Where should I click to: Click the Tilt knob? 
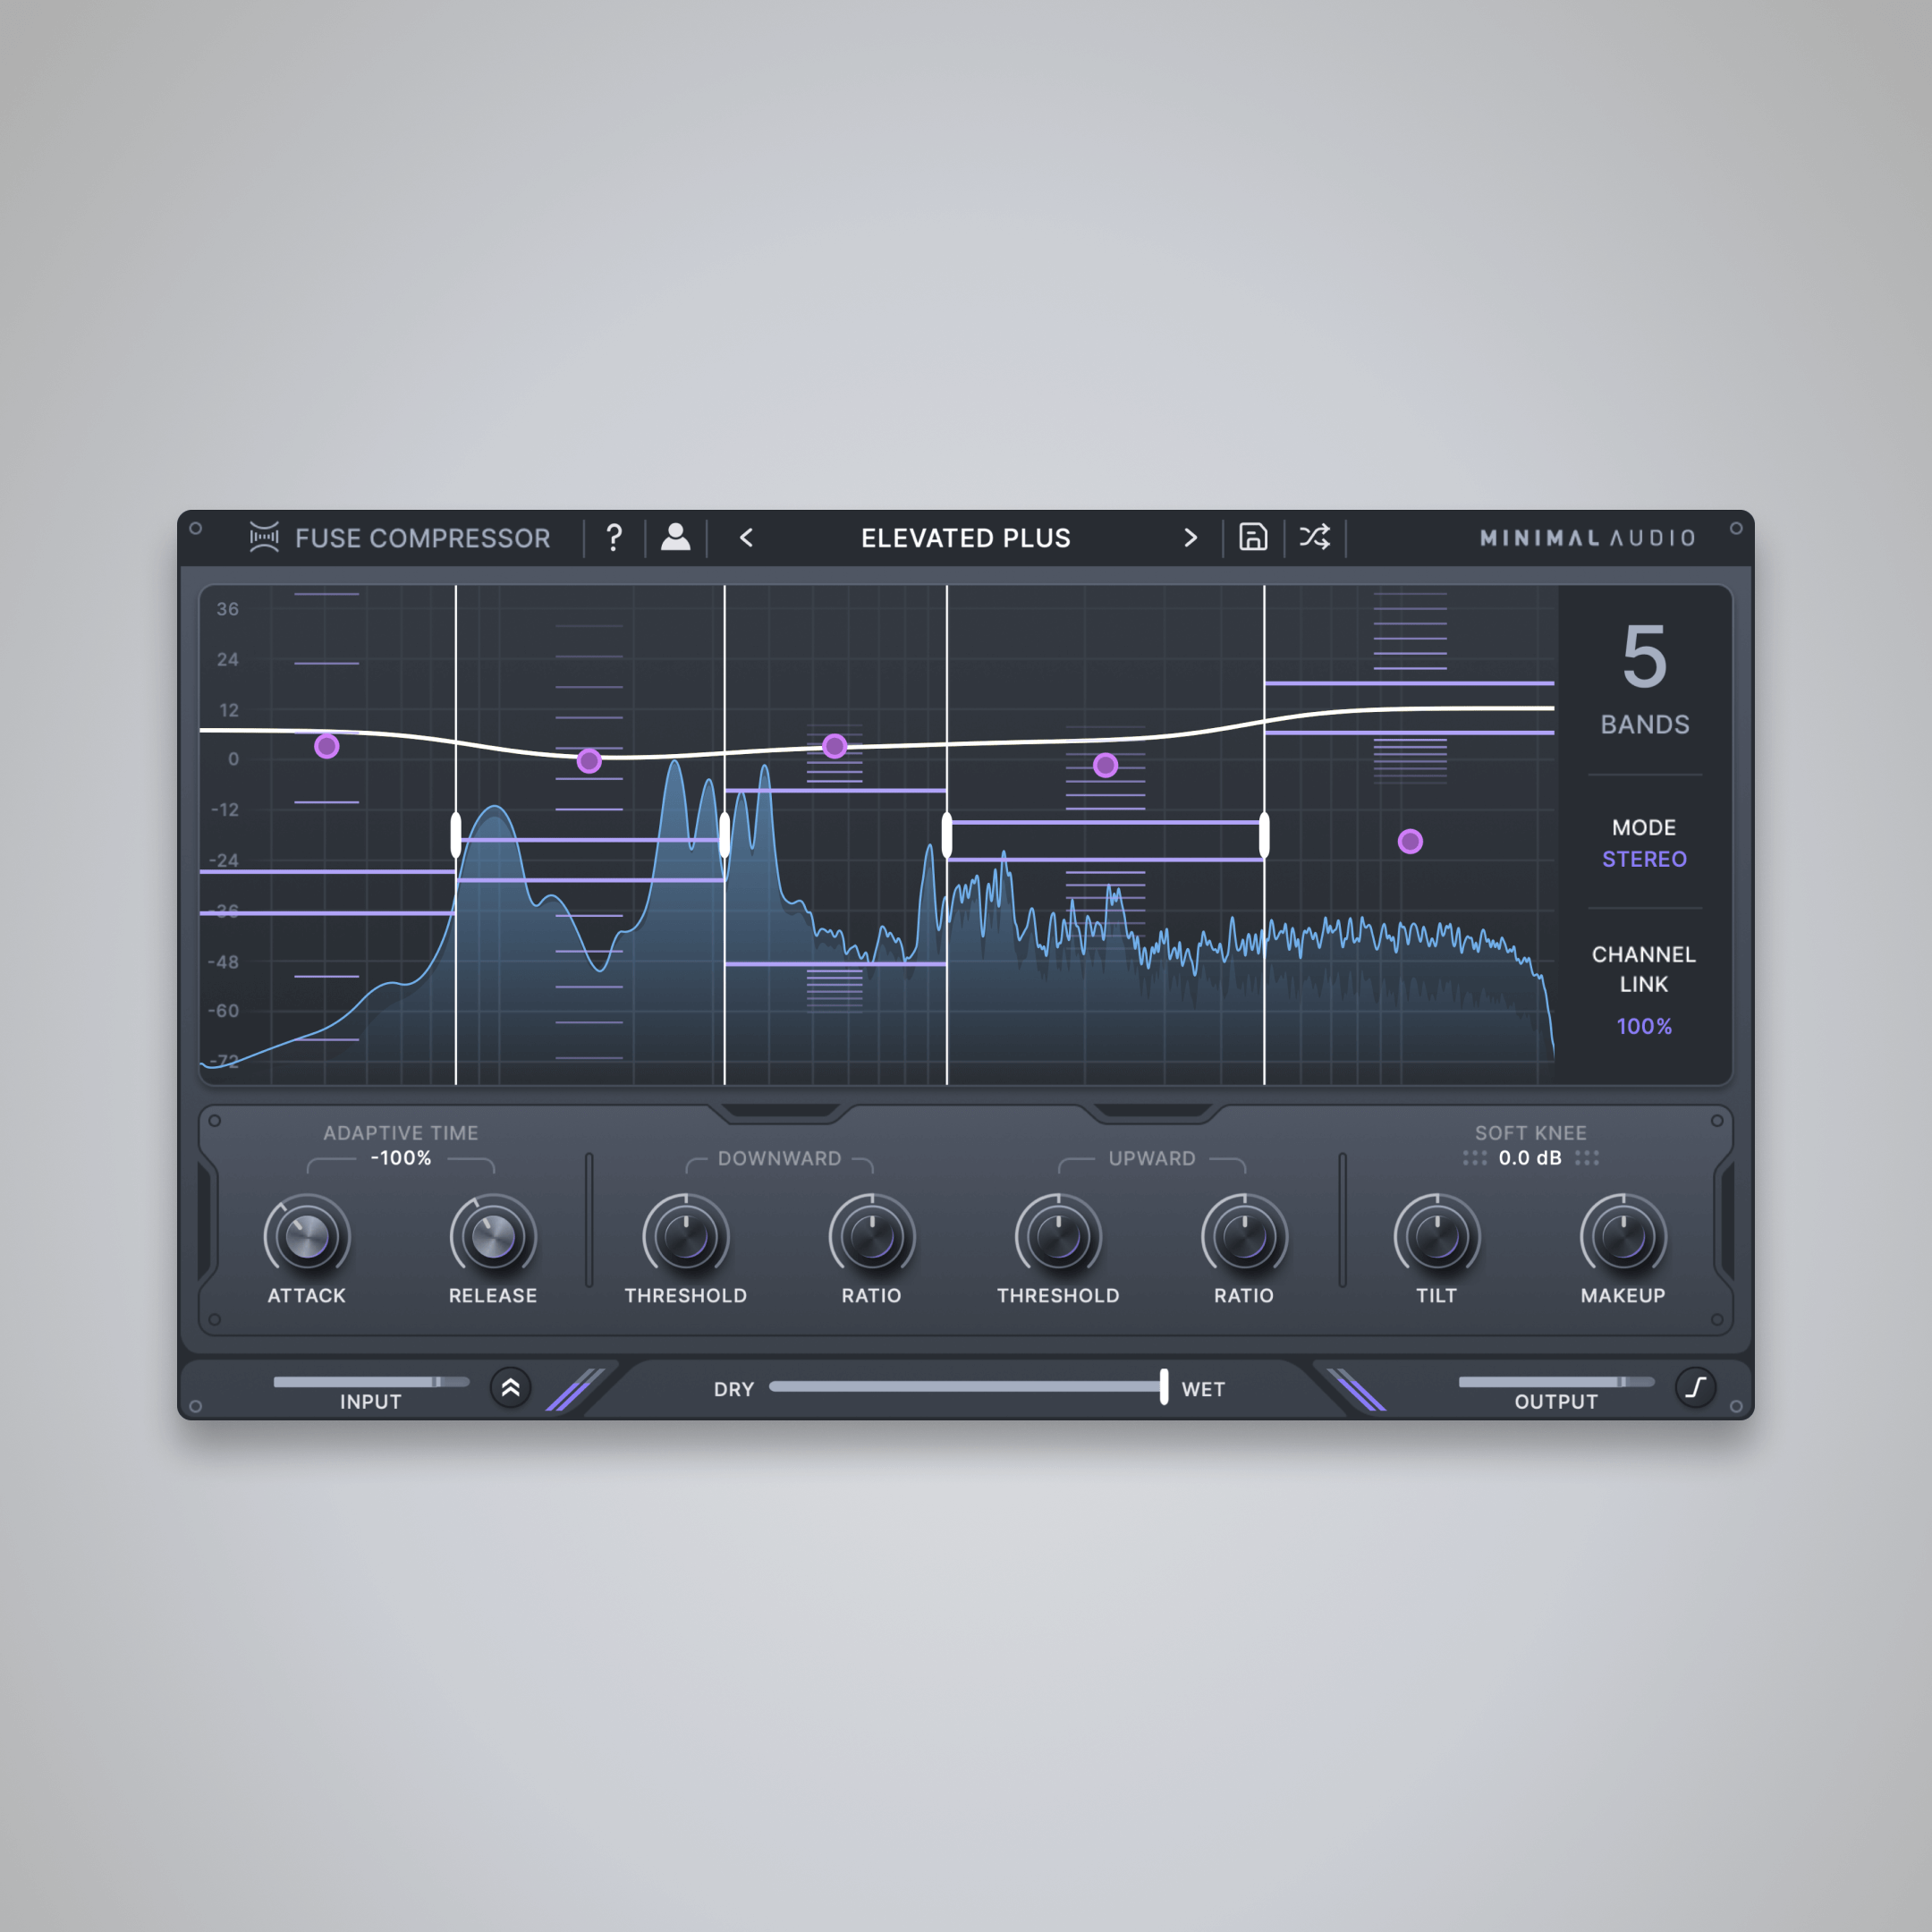1437,1237
